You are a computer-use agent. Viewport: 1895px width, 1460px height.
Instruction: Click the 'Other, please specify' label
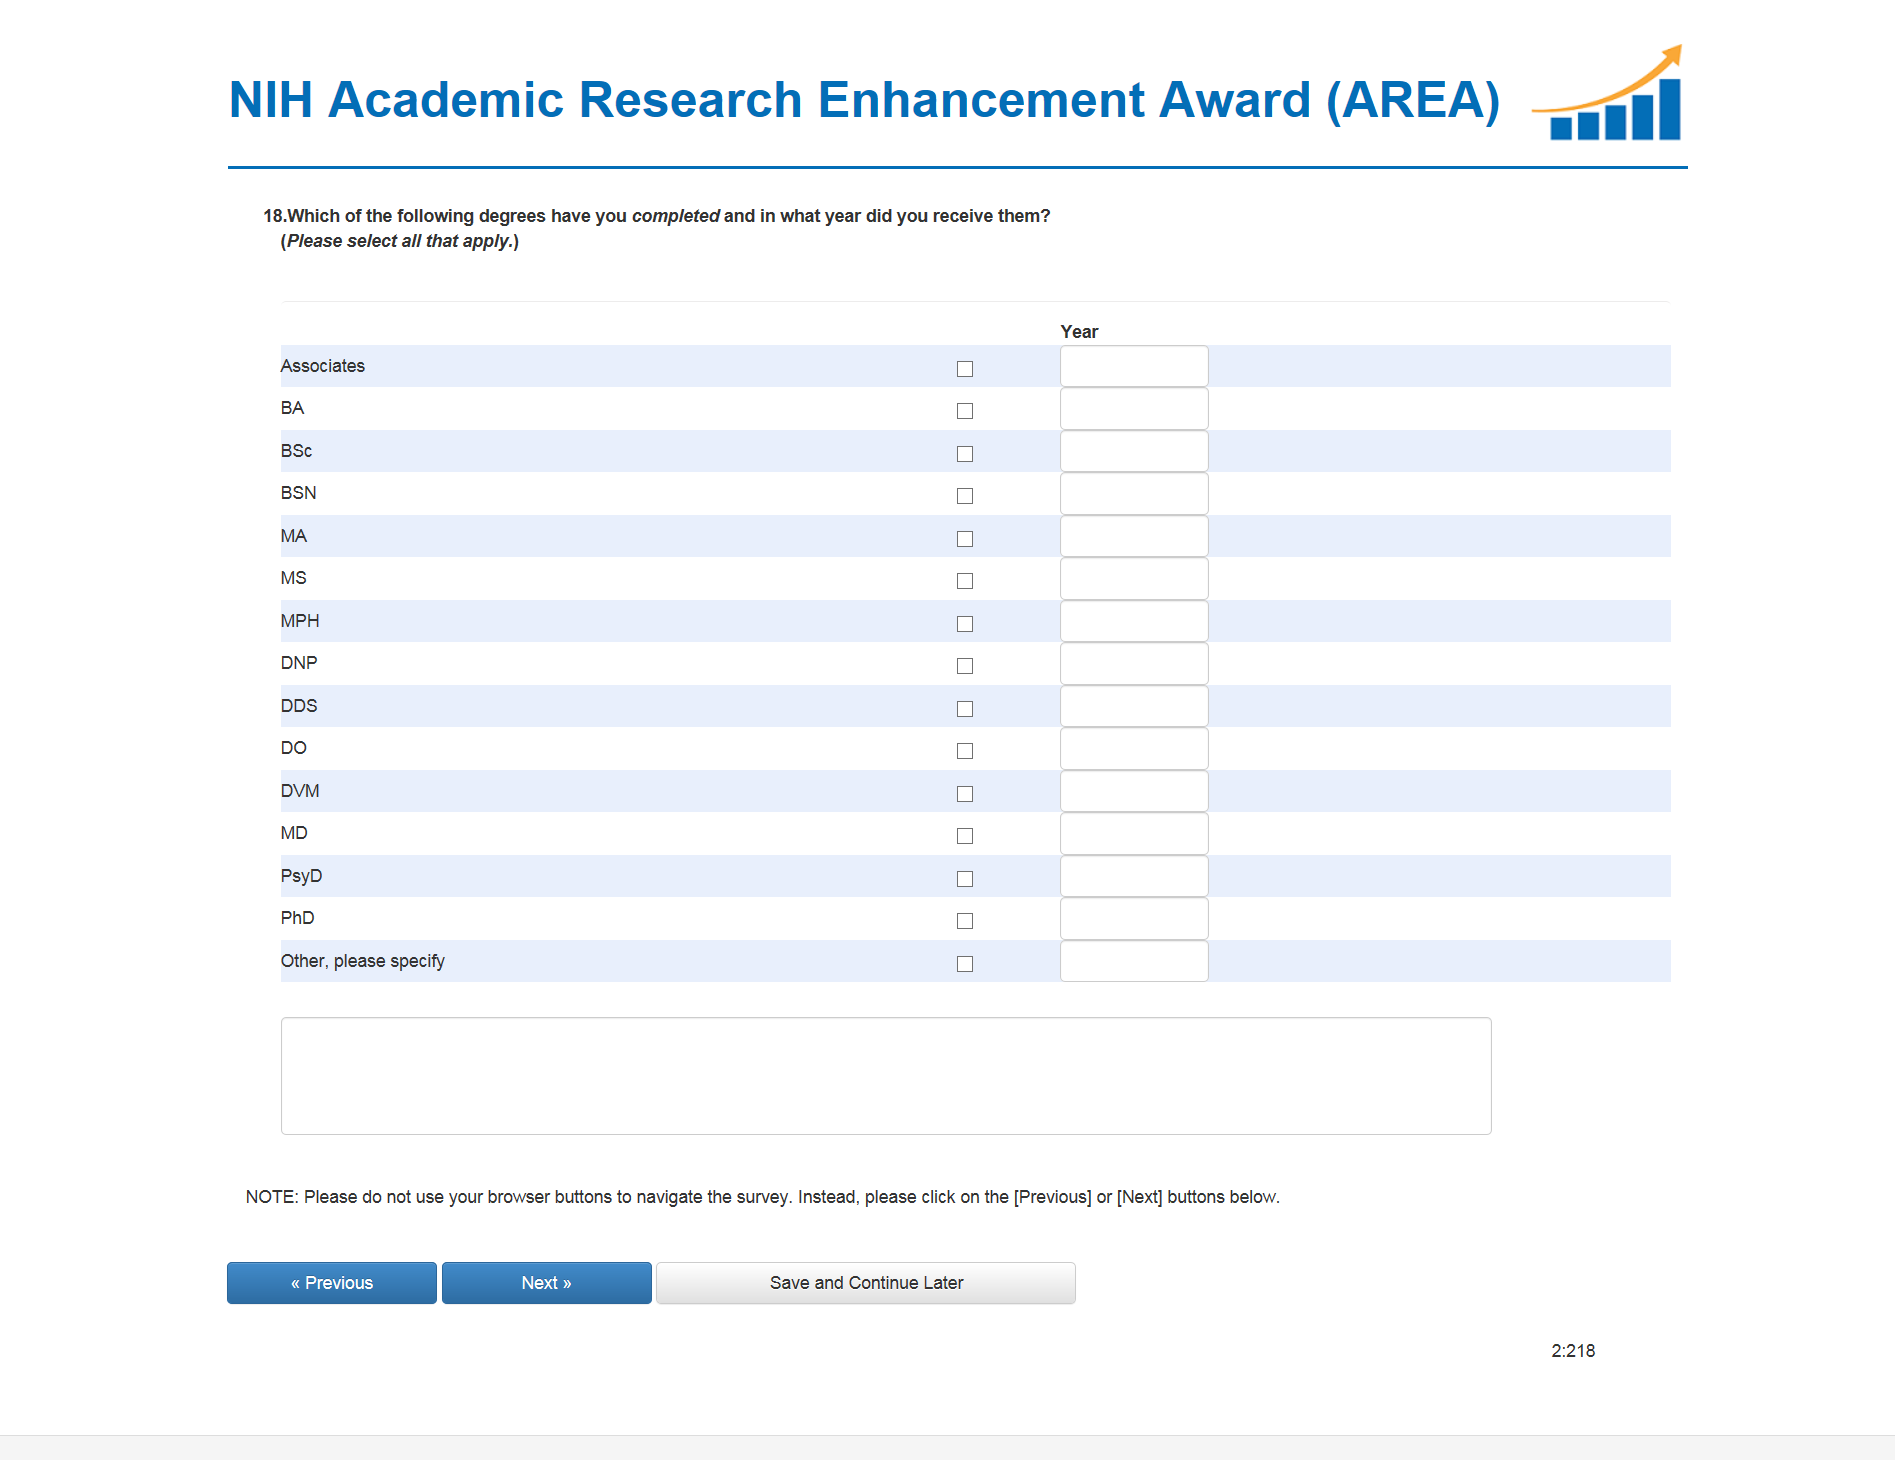click(363, 961)
